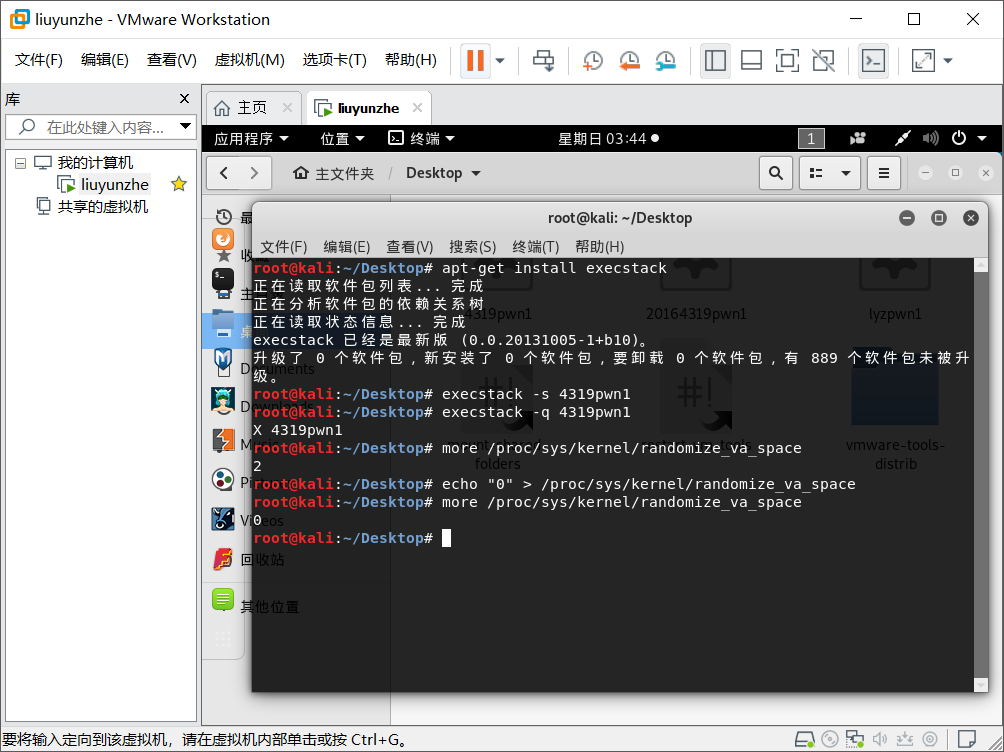Viewport: 1004px width, 752px height.
Task: Open terminal 搜索(S) menu
Action: [x=473, y=247]
